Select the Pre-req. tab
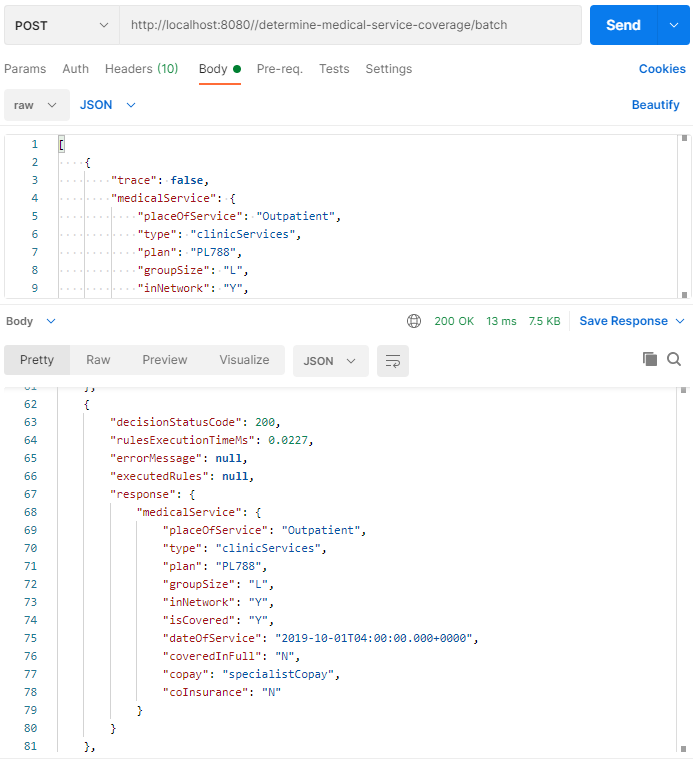693x759 pixels. pos(279,69)
